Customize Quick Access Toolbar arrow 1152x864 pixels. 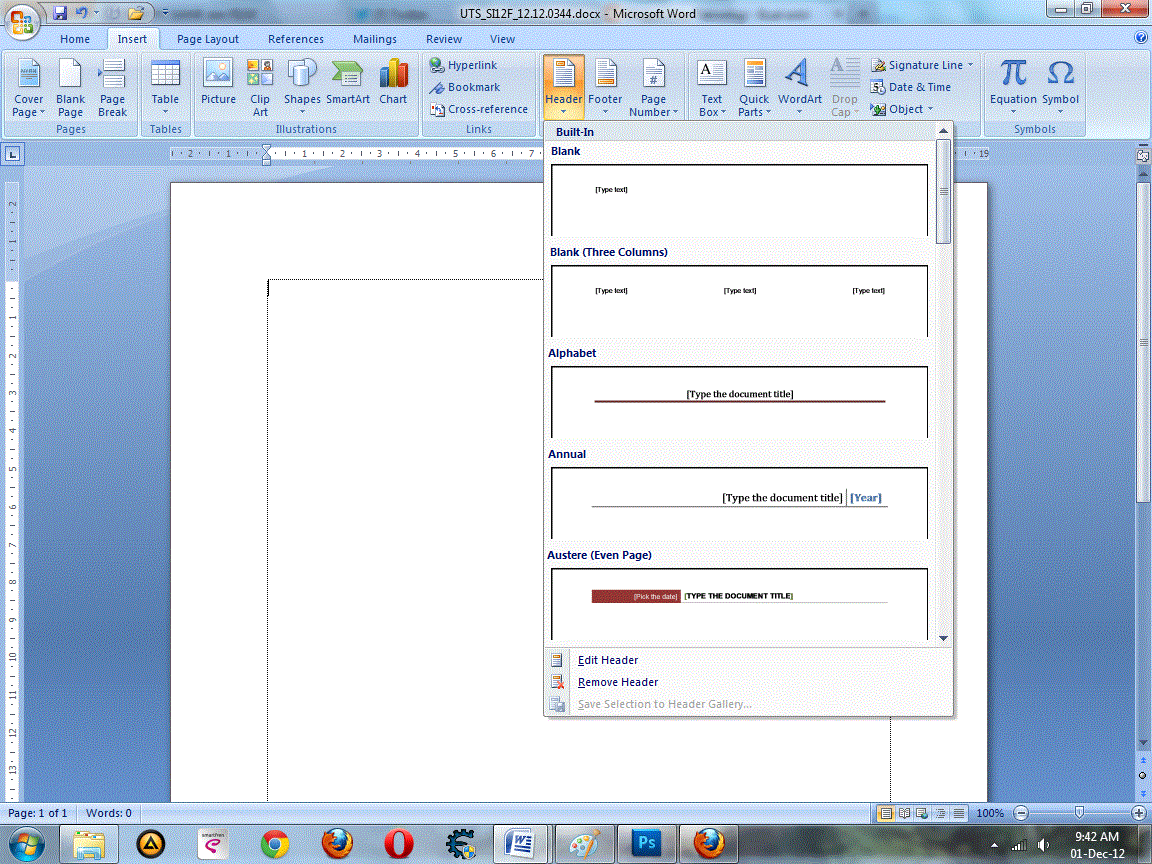(165, 12)
